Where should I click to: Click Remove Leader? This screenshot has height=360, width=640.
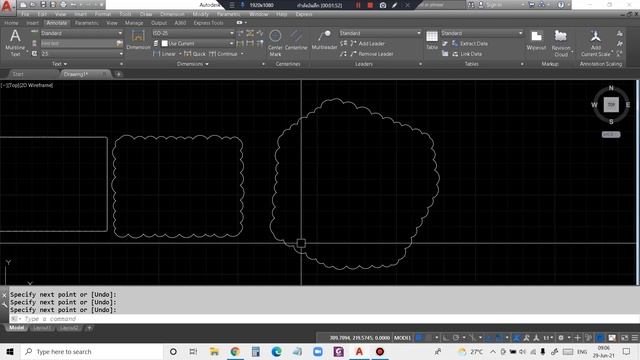tap(372, 54)
